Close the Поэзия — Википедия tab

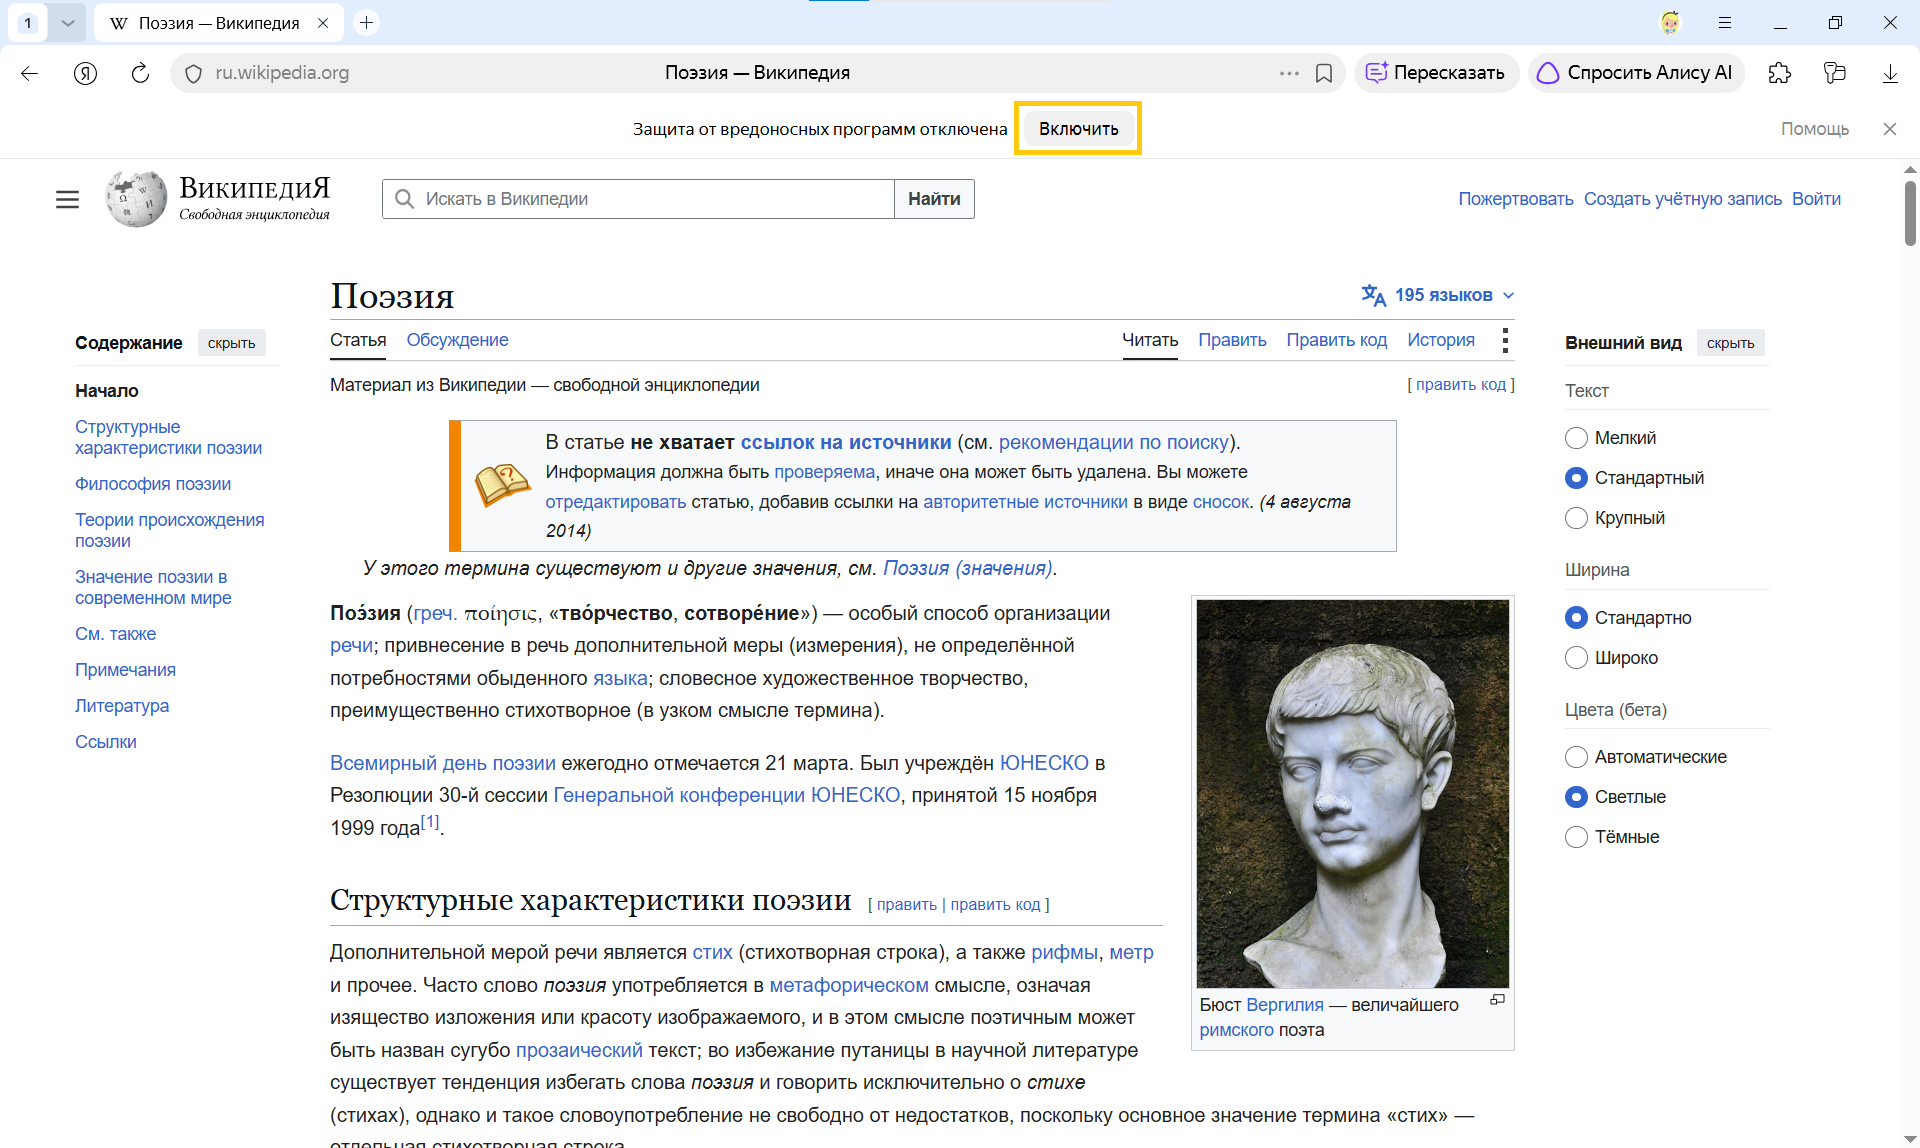point(323,23)
